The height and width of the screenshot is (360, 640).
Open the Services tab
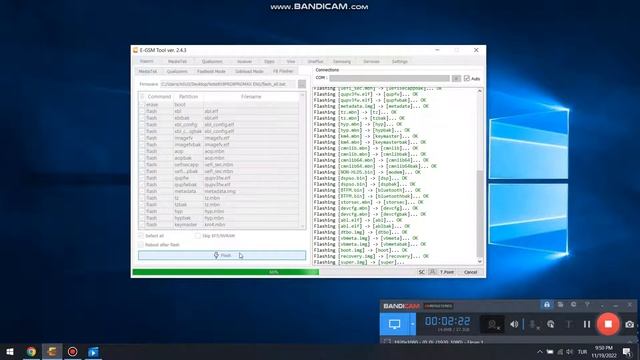click(x=371, y=62)
